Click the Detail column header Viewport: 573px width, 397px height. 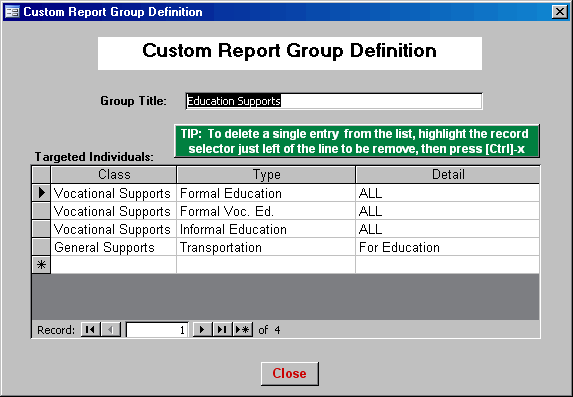click(x=448, y=174)
